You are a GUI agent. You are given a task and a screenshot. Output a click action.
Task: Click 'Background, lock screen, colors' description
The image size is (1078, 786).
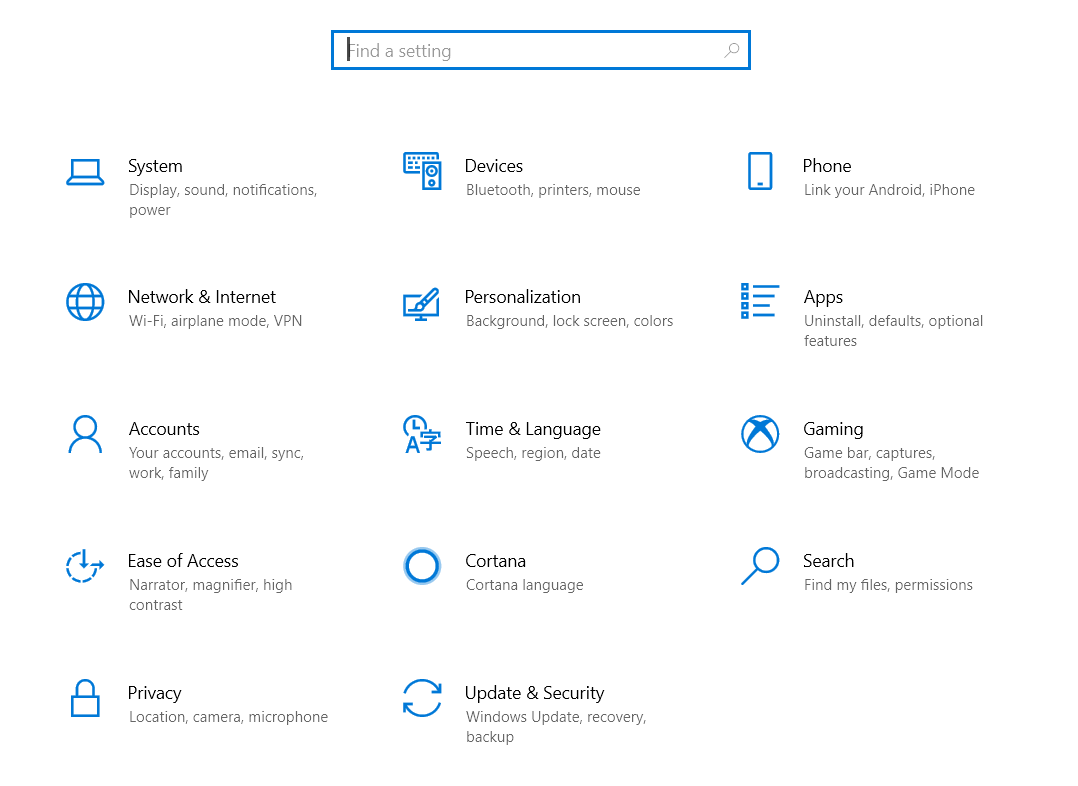pyautogui.click(x=569, y=321)
